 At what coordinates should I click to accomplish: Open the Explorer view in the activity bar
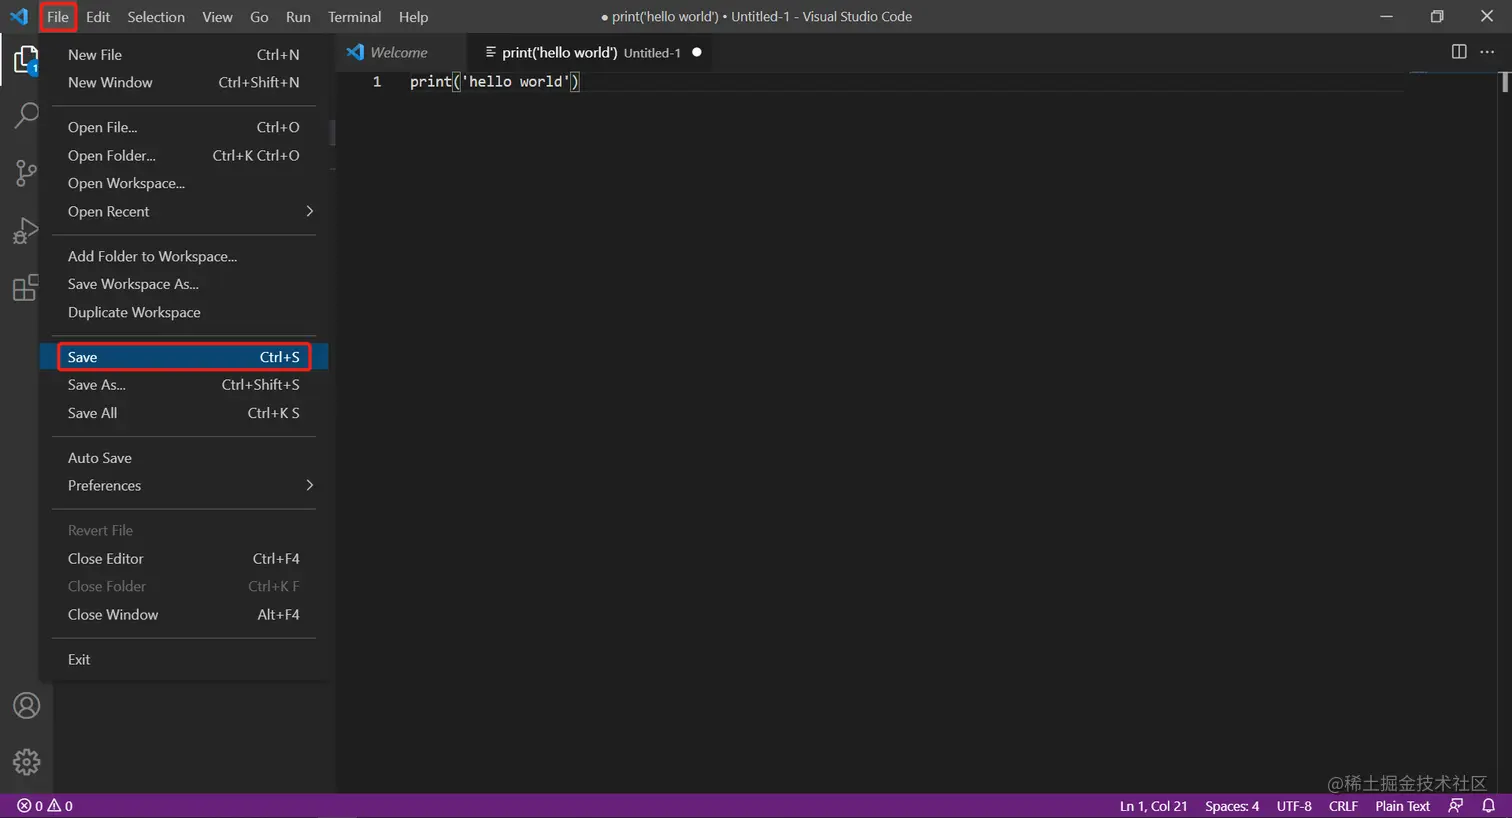26,59
